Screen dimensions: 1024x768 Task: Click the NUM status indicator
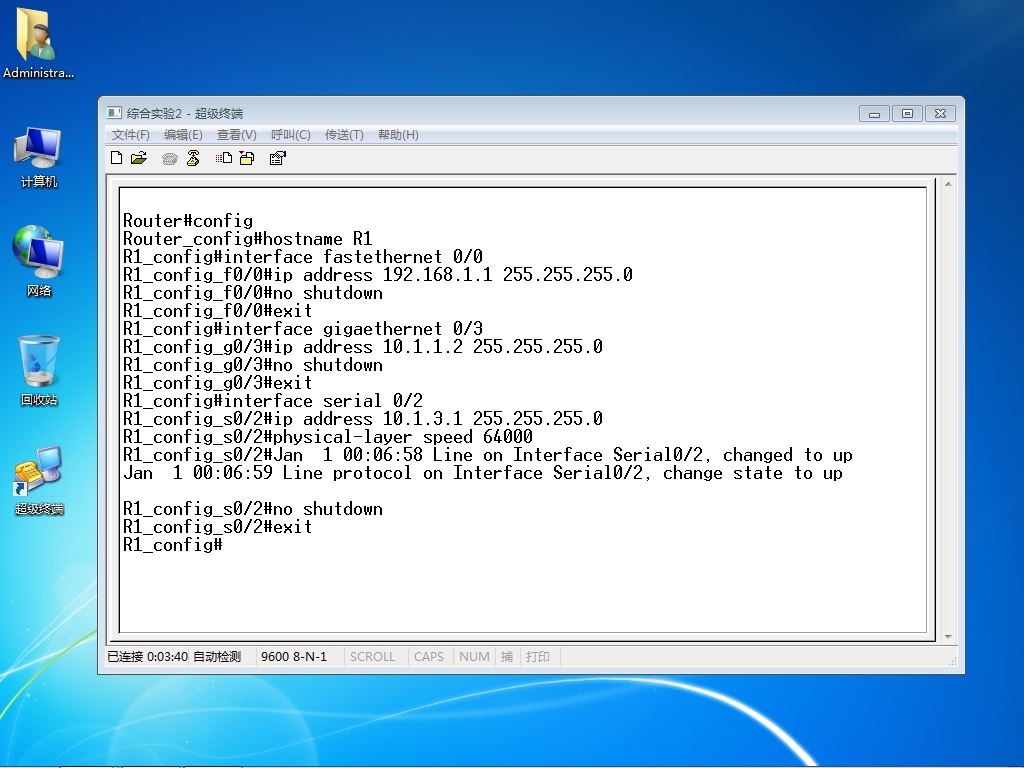point(474,656)
